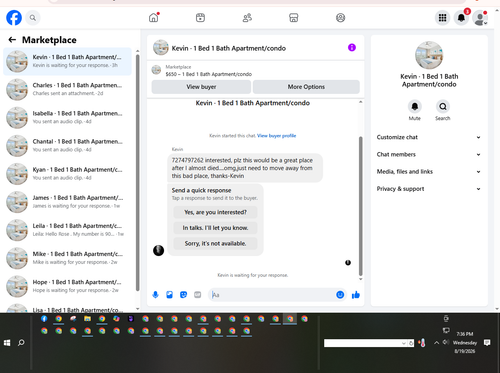Open File Explorer from the taskbar
This screenshot has height=373, width=500.
(x=87, y=319)
